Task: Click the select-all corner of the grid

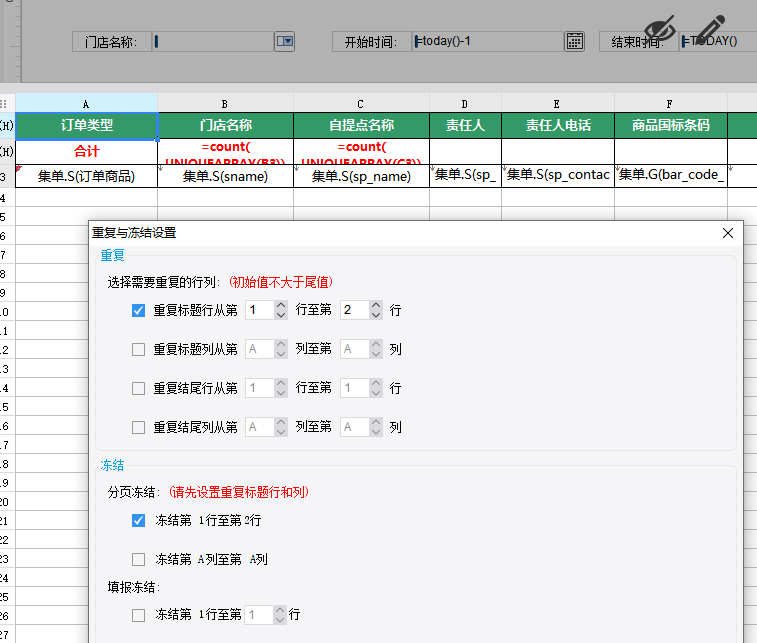Action: [6, 103]
